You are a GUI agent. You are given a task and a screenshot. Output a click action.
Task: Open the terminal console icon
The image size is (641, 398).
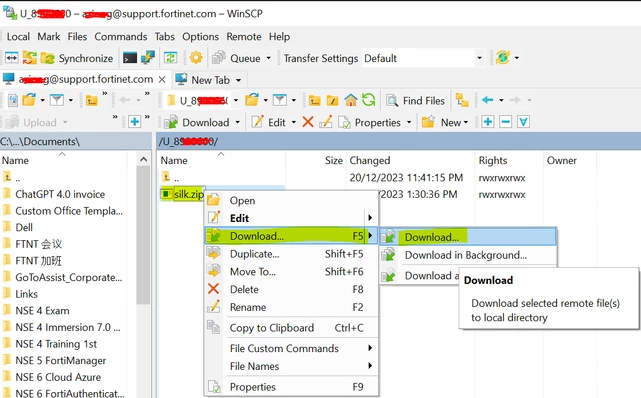130,58
